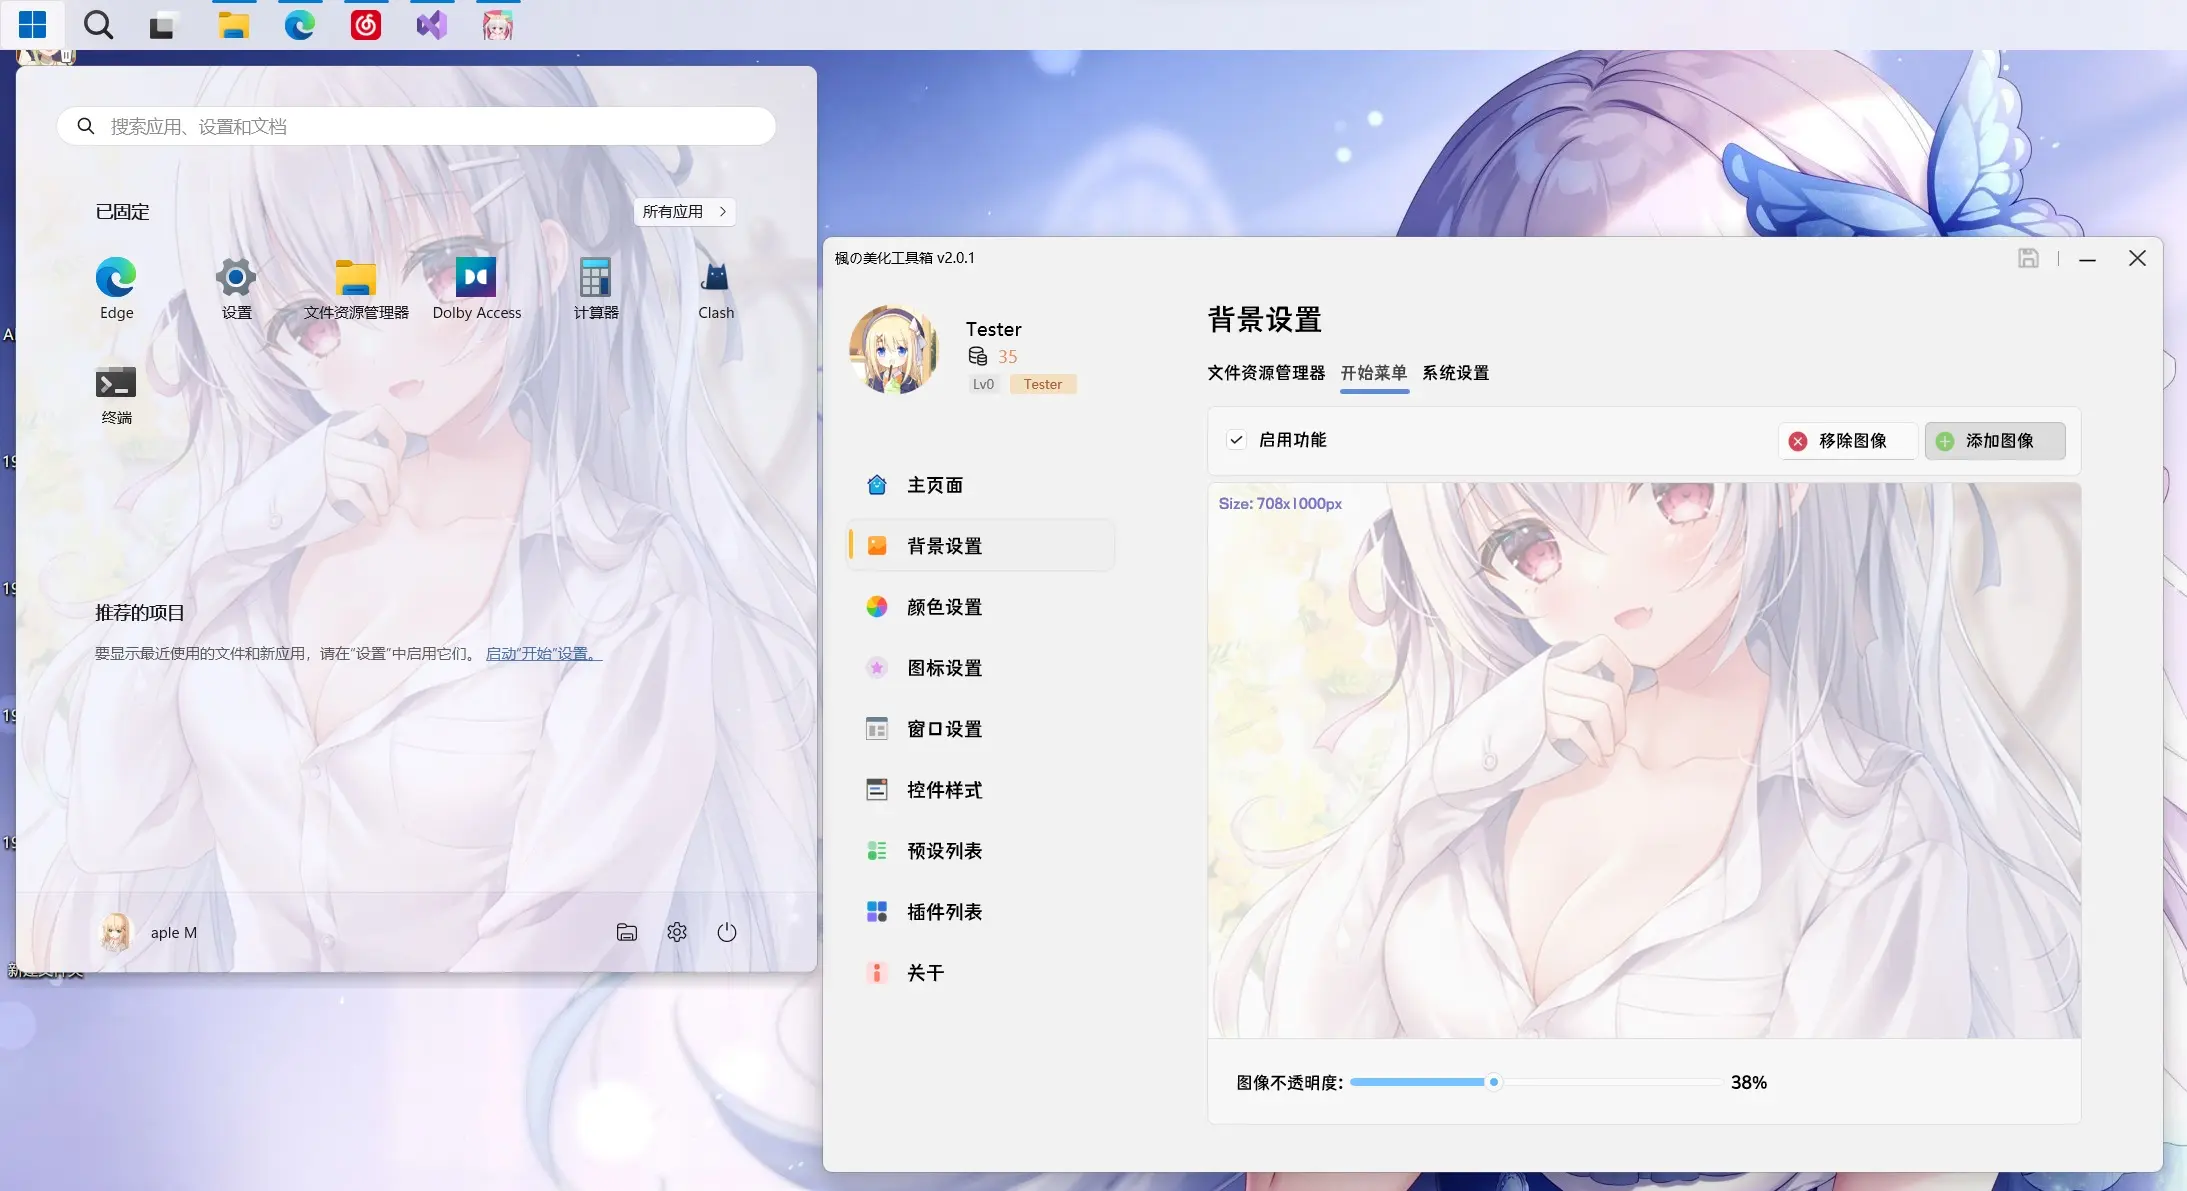Image resolution: width=2187 pixels, height=1191 pixels.
Task: Click the 图像不透明度 slider handle
Action: [x=1493, y=1082]
